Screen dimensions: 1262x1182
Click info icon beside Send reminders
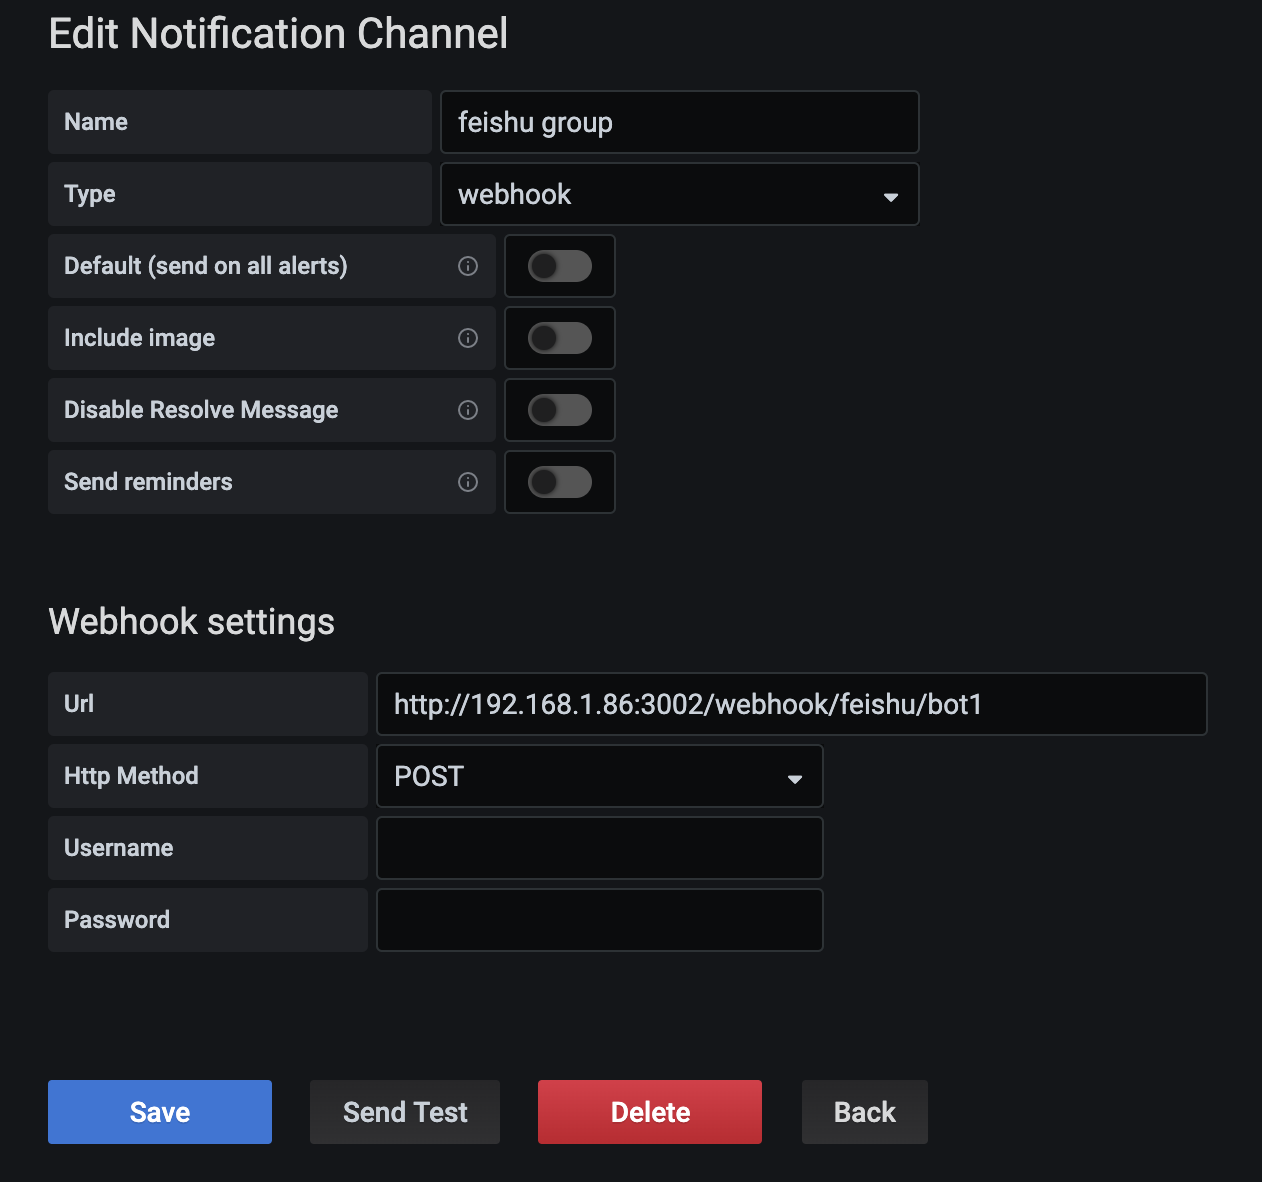point(467,482)
